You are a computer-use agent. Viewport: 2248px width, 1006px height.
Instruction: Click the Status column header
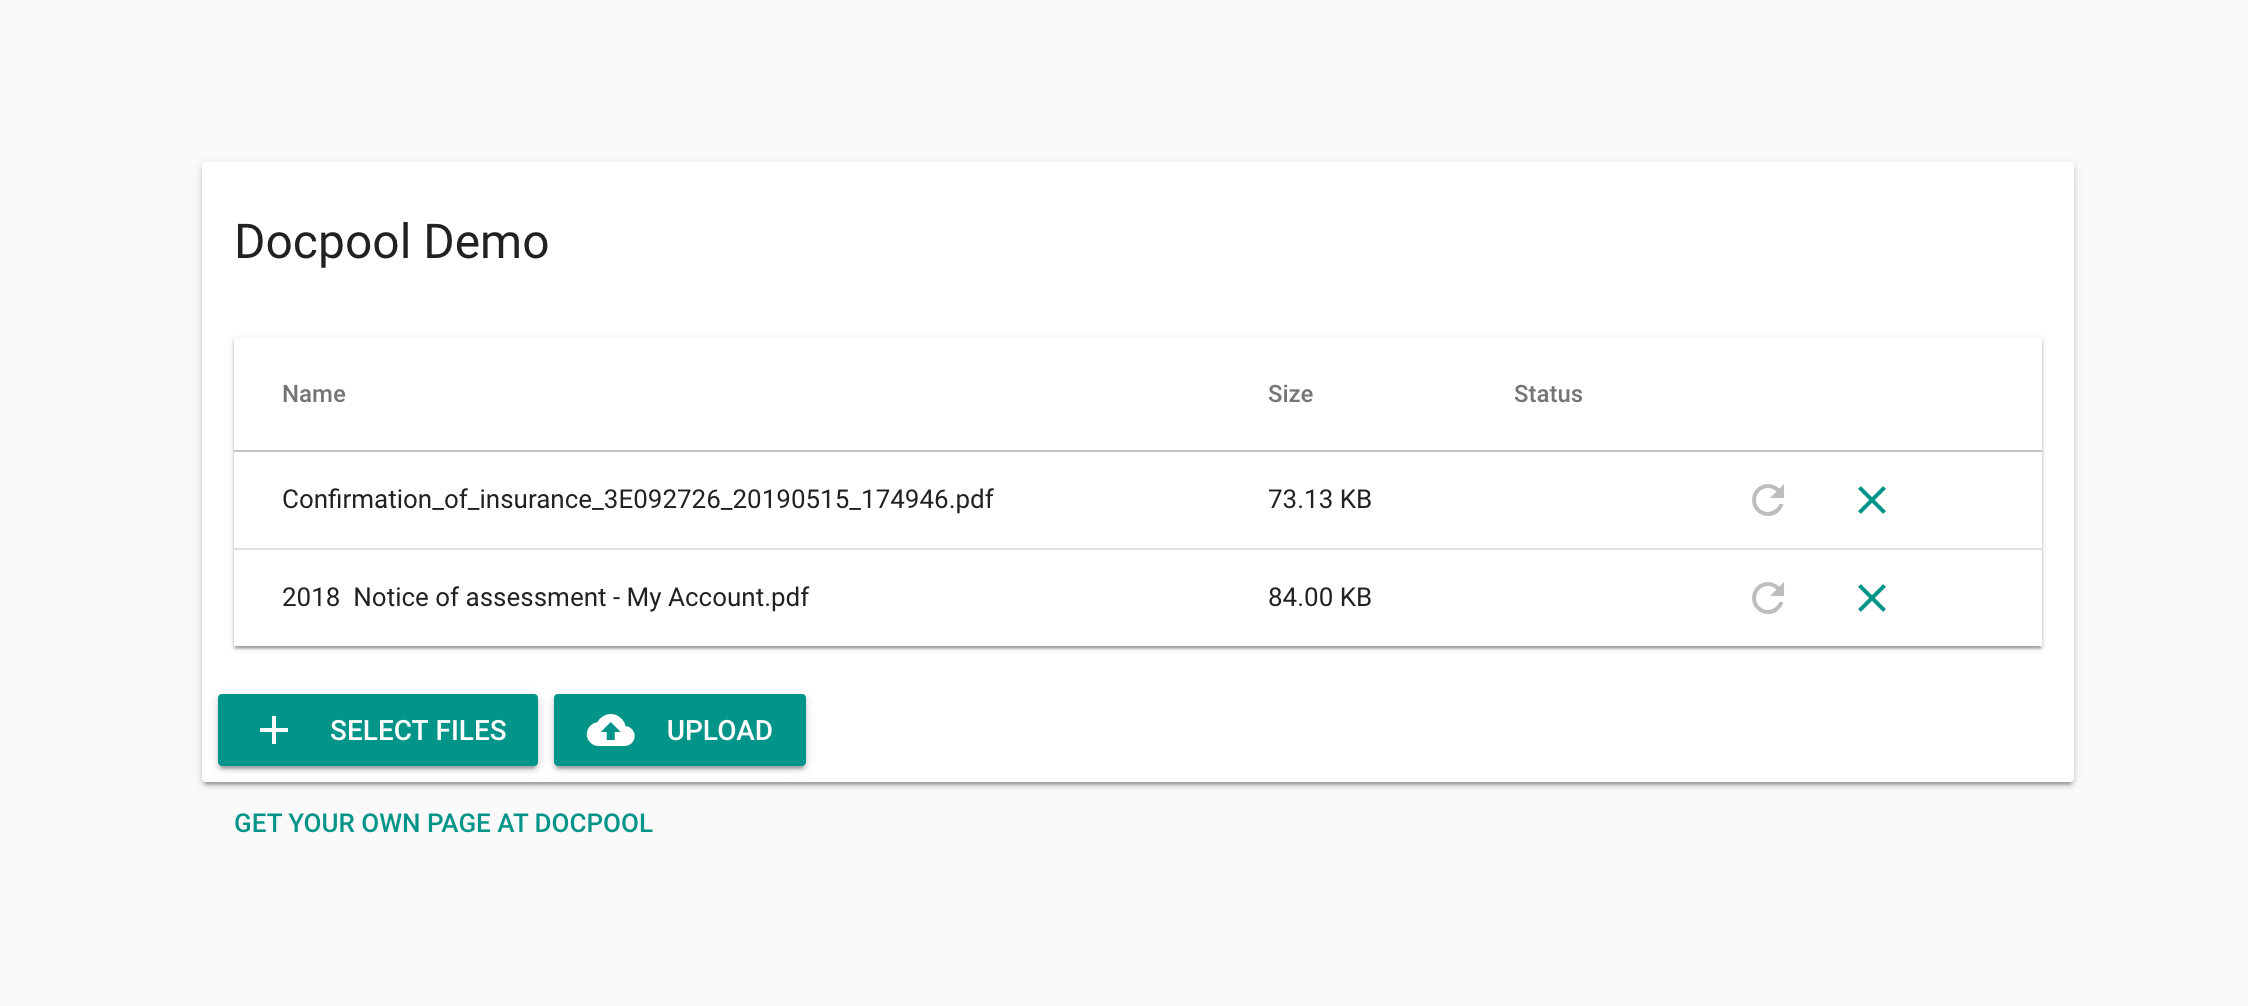click(x=1548, y=394)
